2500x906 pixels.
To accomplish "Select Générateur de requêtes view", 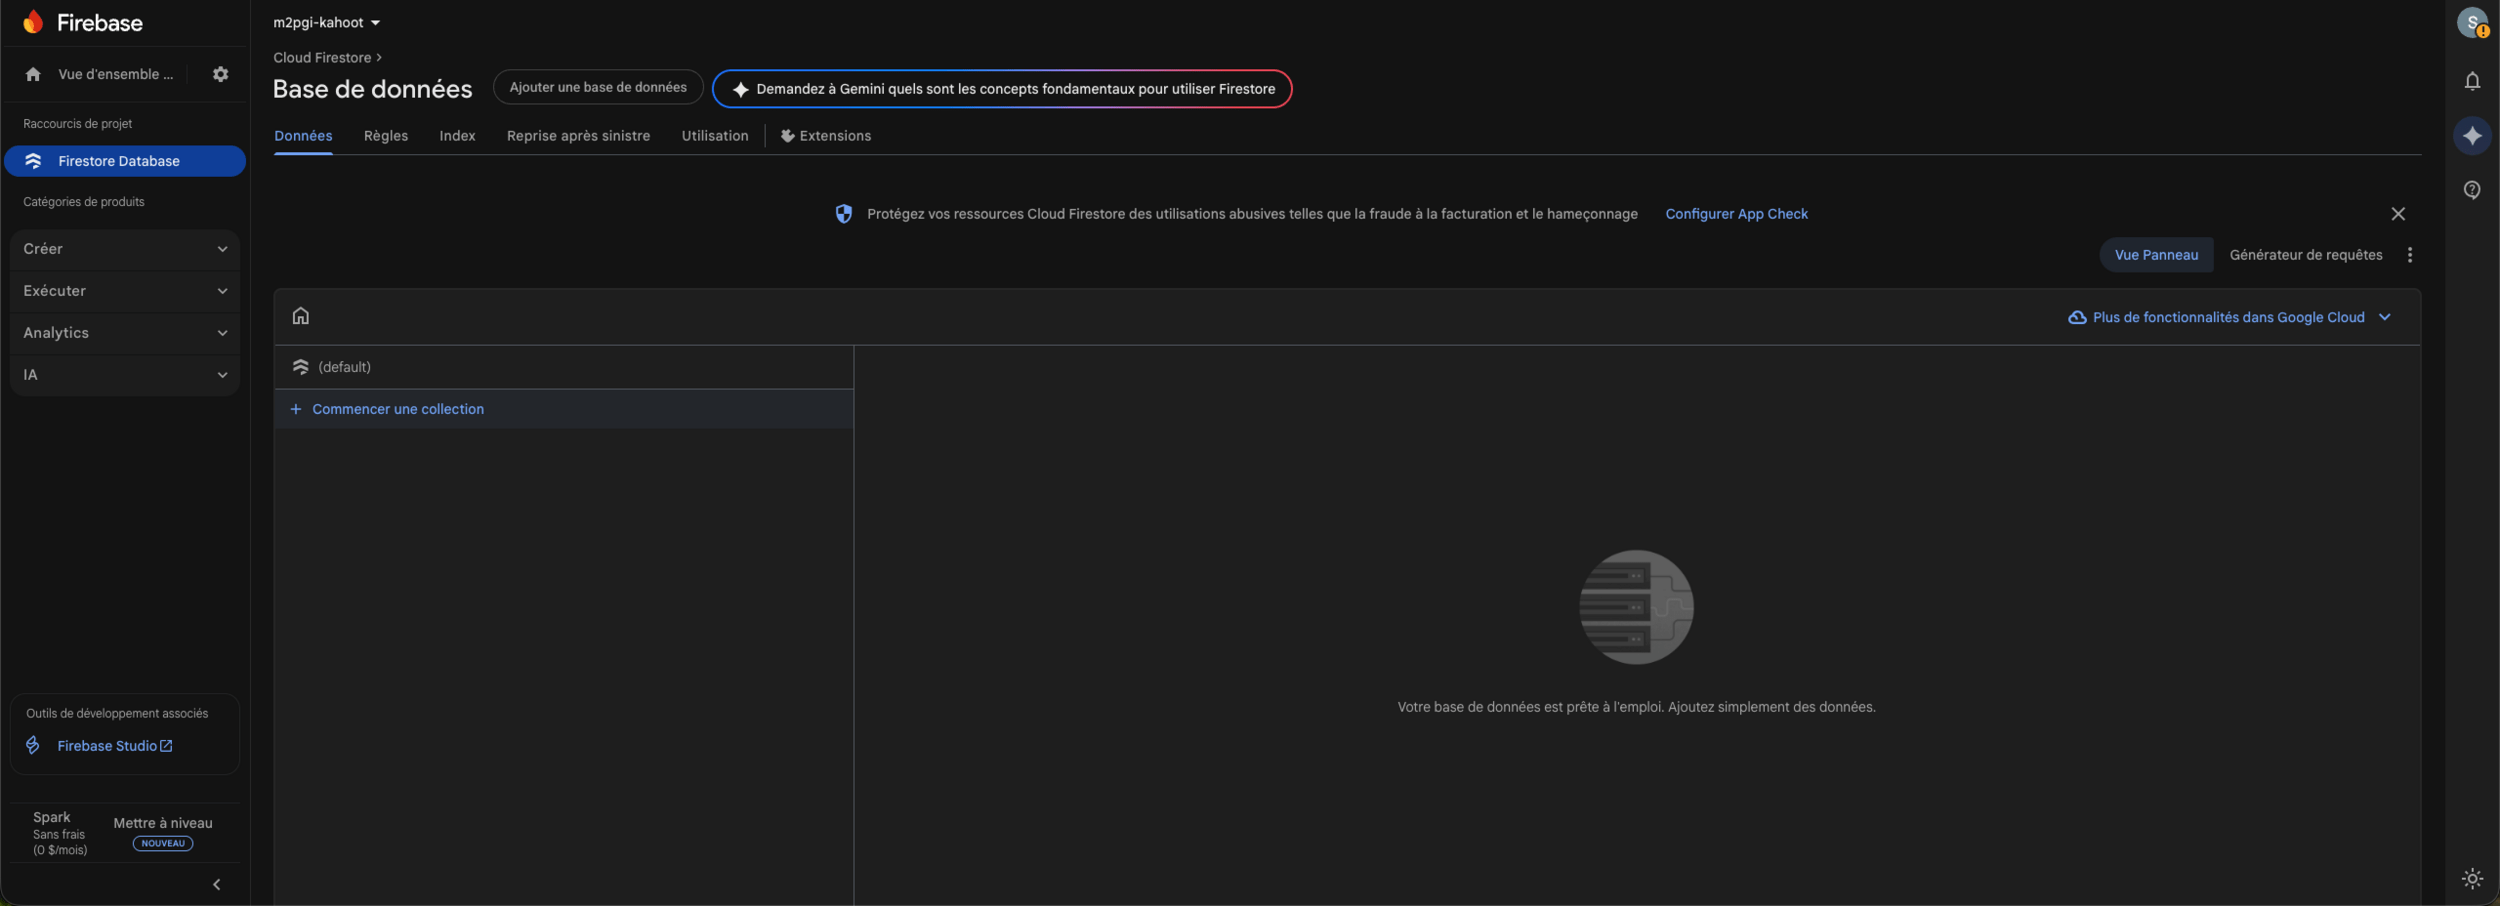I will point(2306,255).
